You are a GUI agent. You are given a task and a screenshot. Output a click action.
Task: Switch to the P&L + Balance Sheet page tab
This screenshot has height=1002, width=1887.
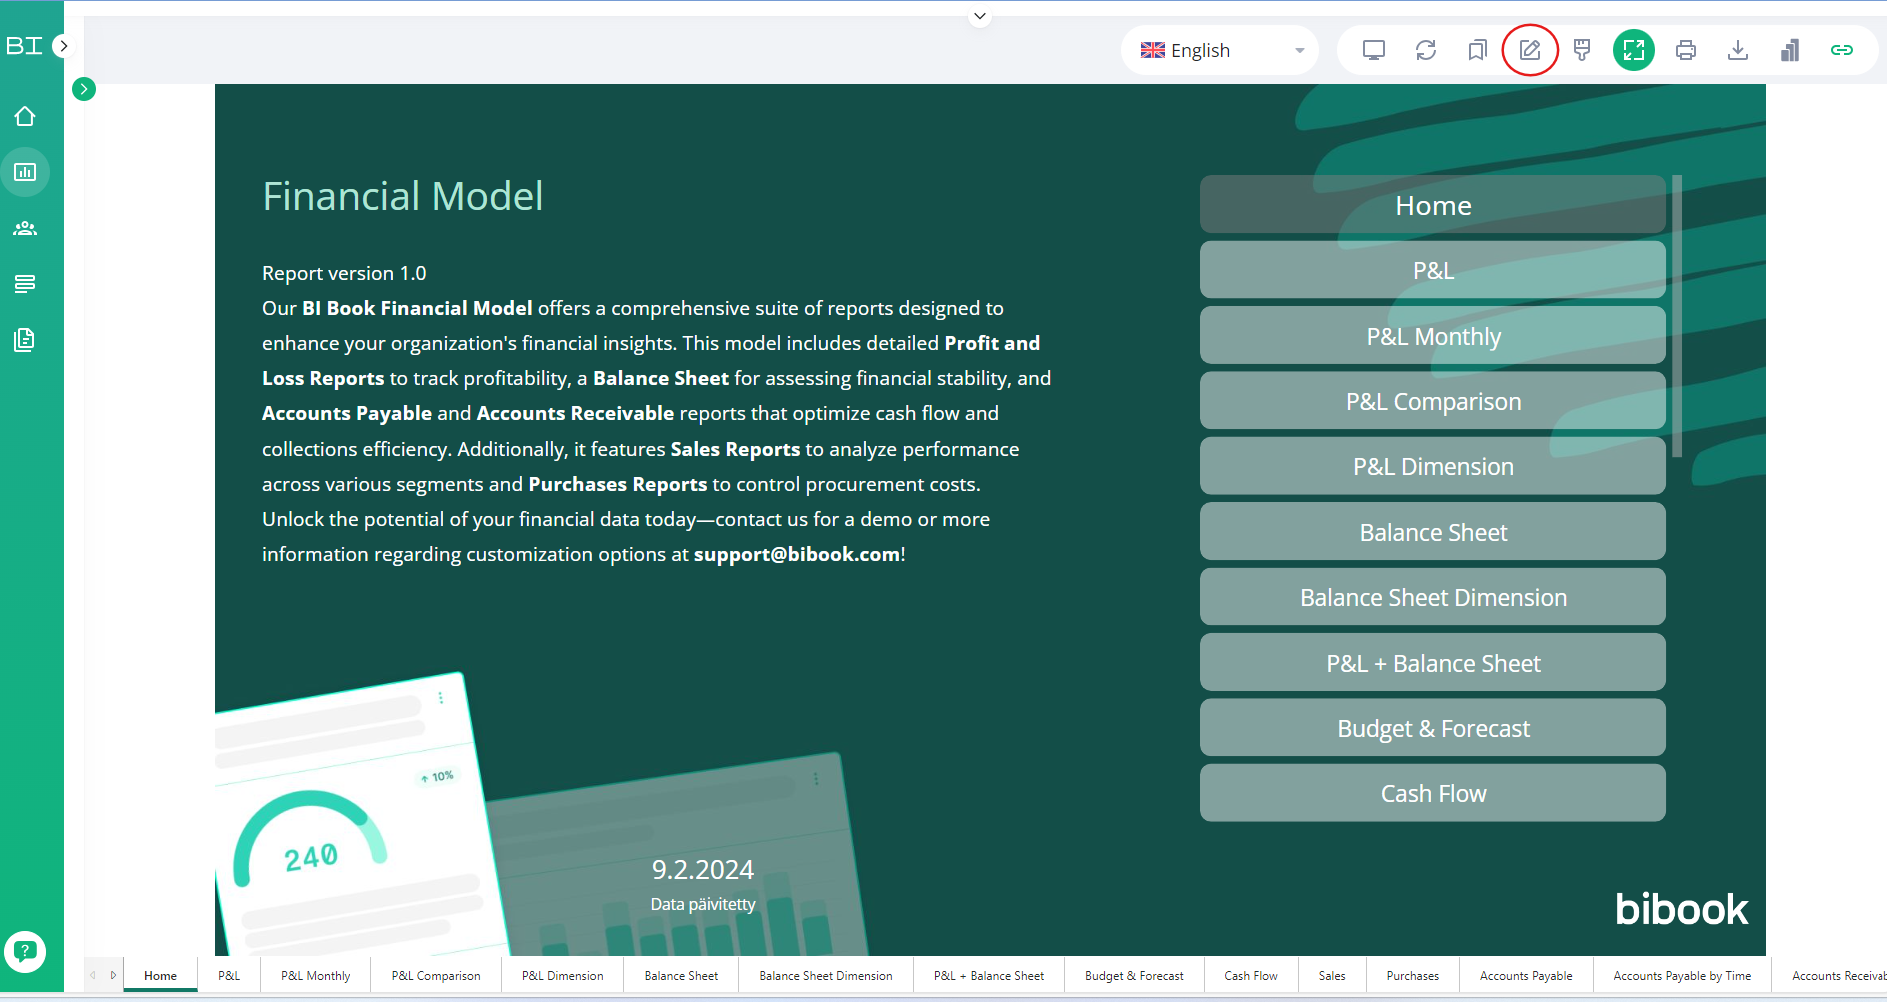click(989, 976)
